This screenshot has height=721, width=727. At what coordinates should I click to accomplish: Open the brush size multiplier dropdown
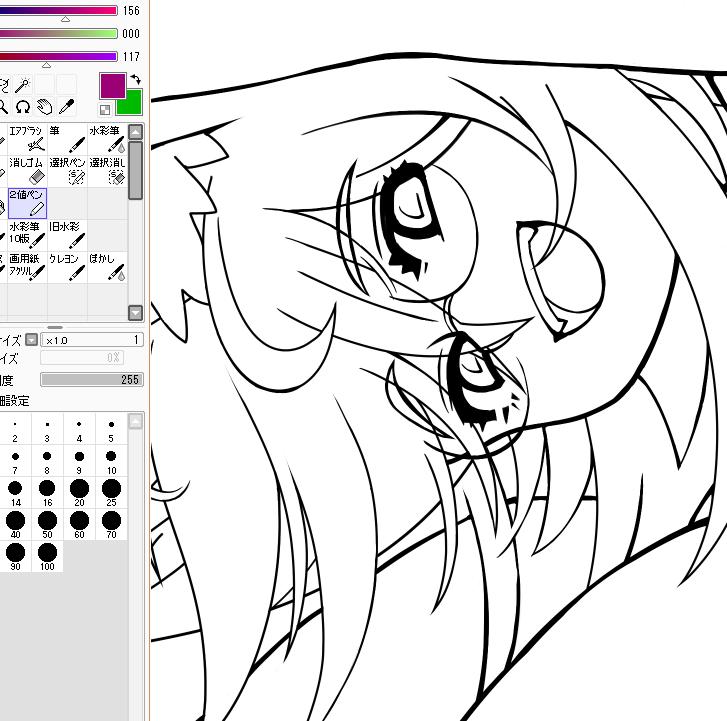[31, 339]
